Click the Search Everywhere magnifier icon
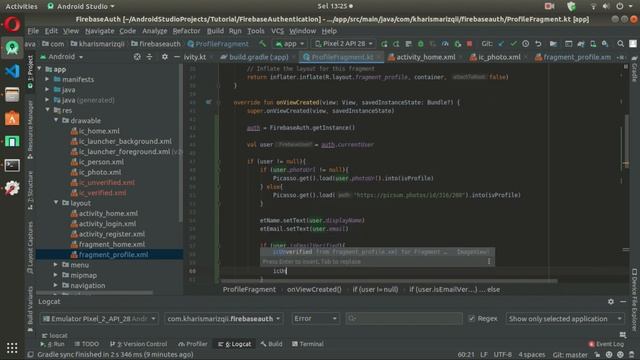The height and width of the screenshot is (360, 640). click(620, 44)
